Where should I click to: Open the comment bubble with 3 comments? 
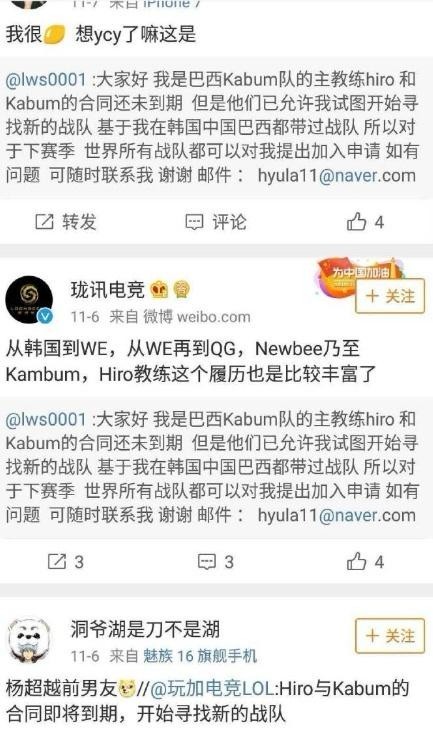pos(216,561)
